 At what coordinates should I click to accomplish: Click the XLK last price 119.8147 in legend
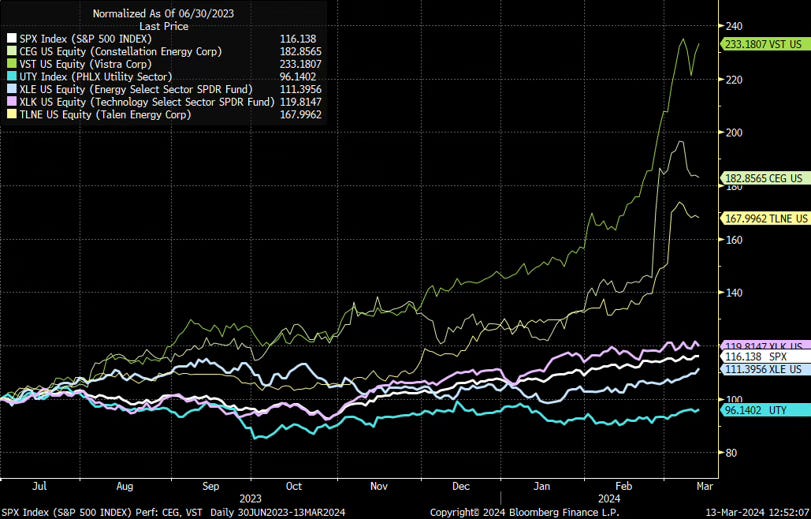coord(301,102)
